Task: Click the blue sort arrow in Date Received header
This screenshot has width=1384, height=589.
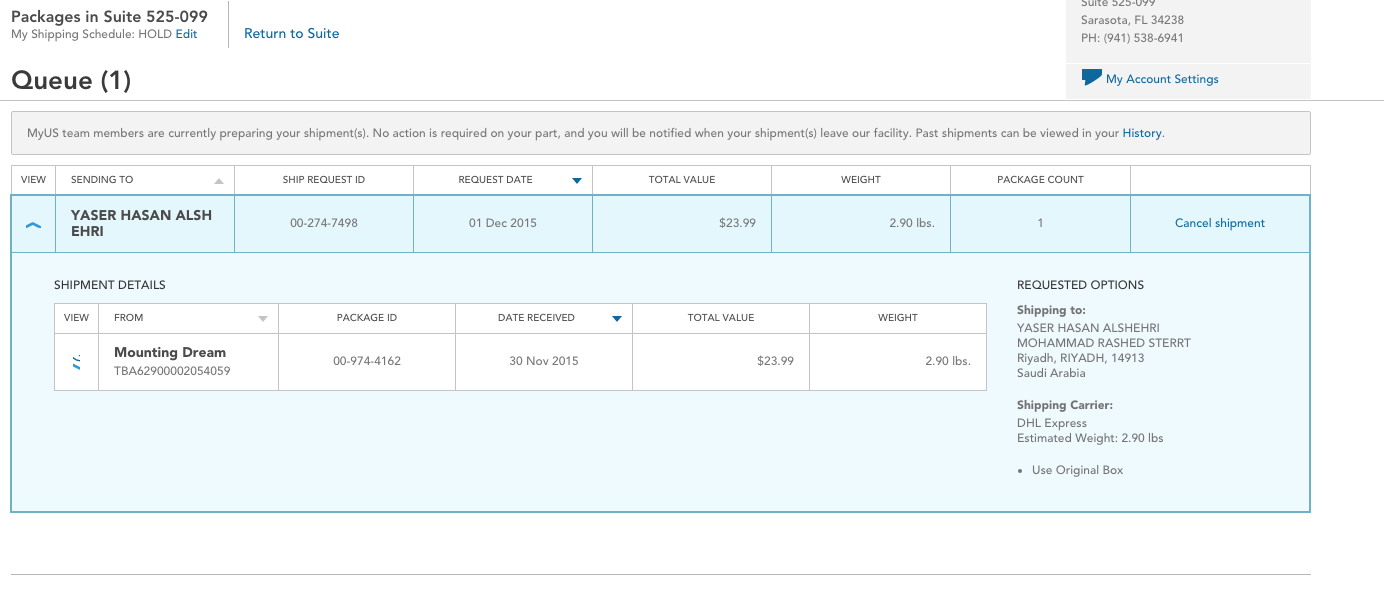Action: 616,319
